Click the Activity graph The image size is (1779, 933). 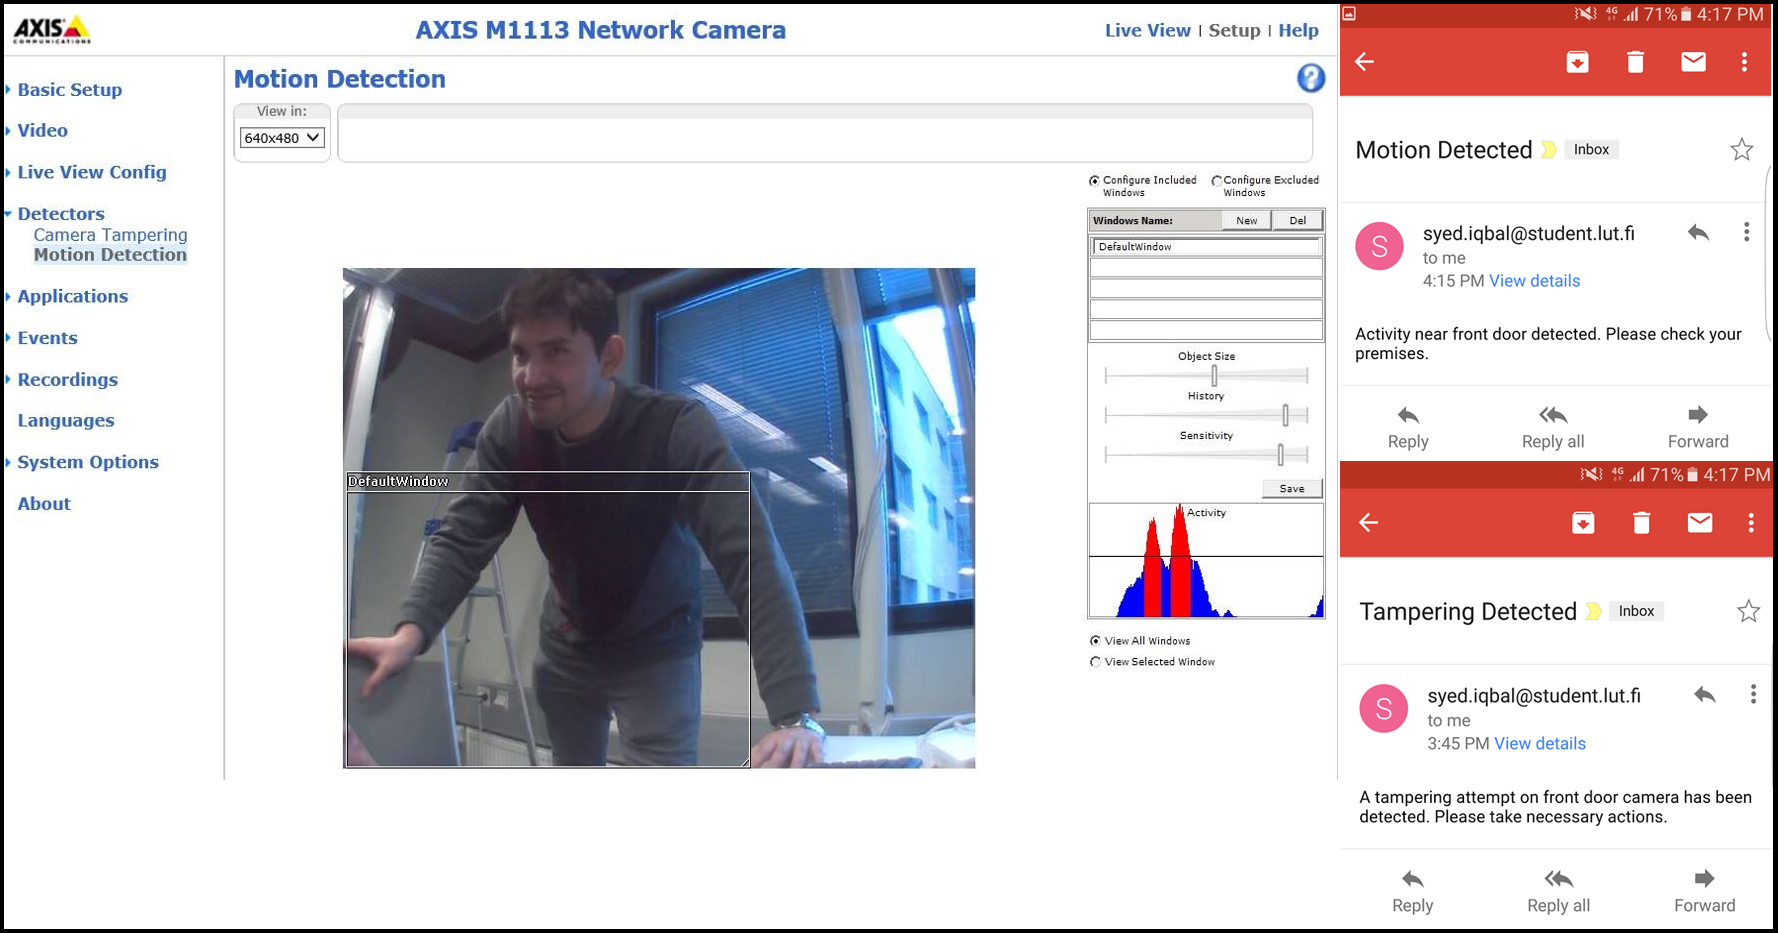click(x=1206, y=560)
